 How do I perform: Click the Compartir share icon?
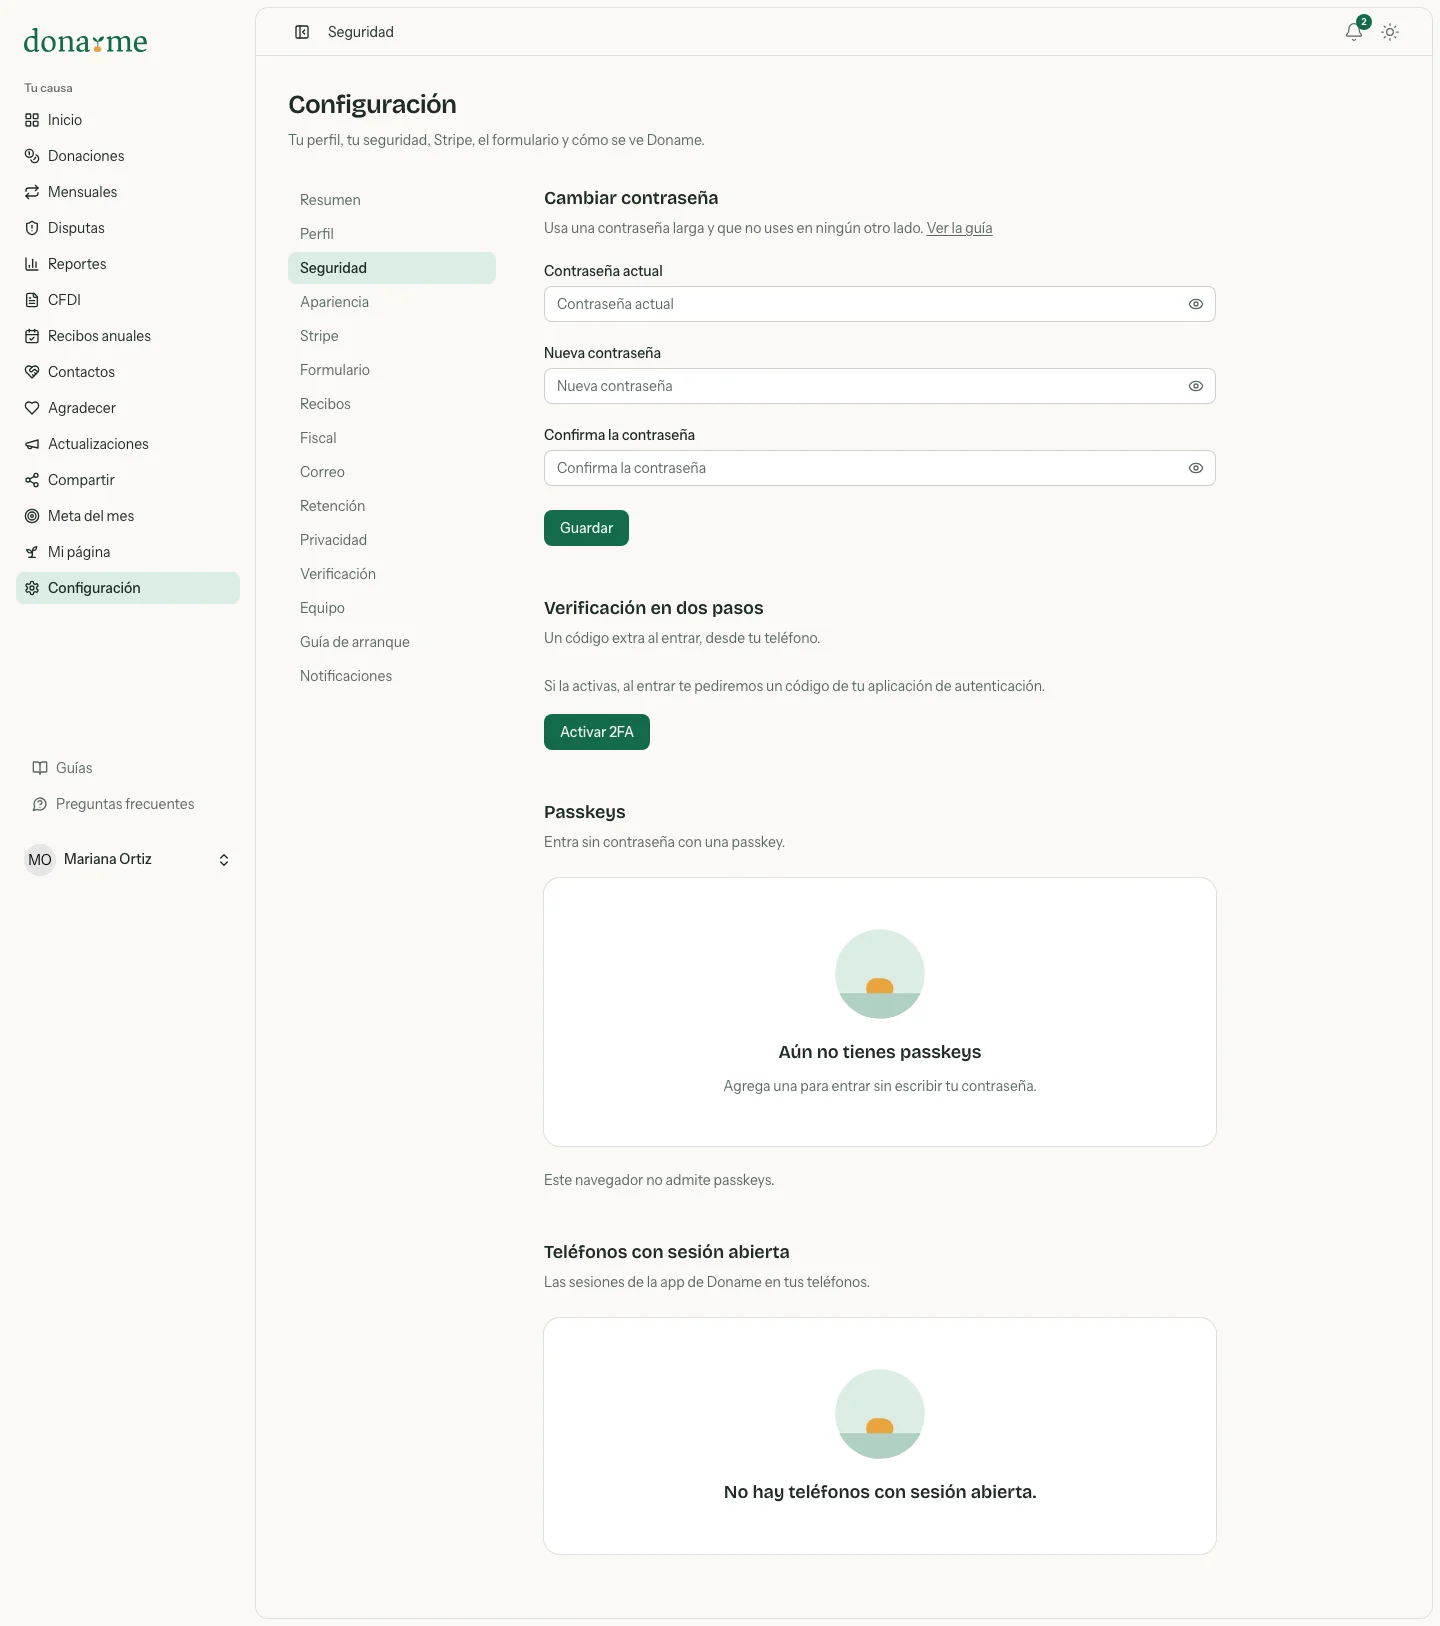[x=32, y=480]
